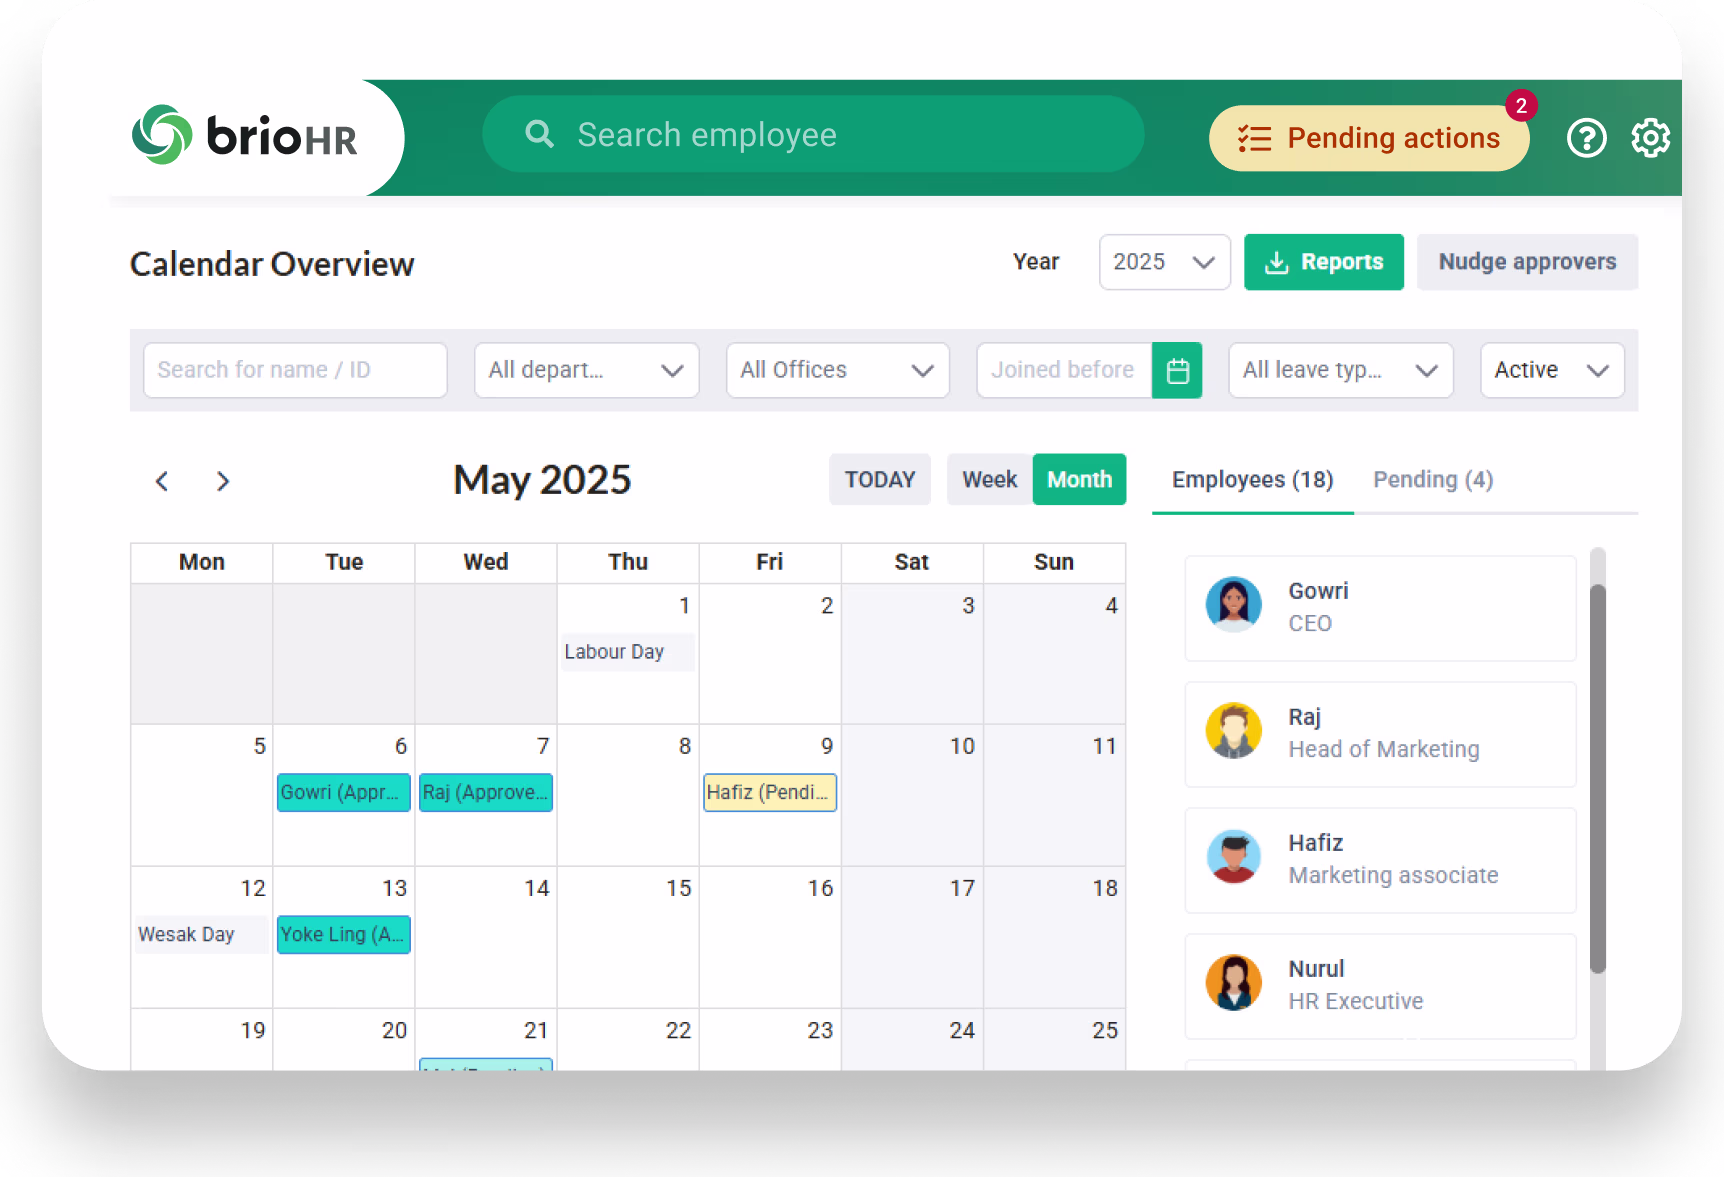Click the BrioHR logo
The height and width of the screenshot is (1177, 1724).
245,135
